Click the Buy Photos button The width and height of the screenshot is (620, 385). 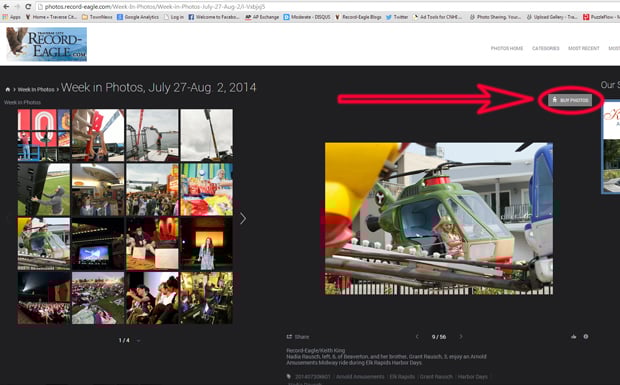(x=570, y=100)
